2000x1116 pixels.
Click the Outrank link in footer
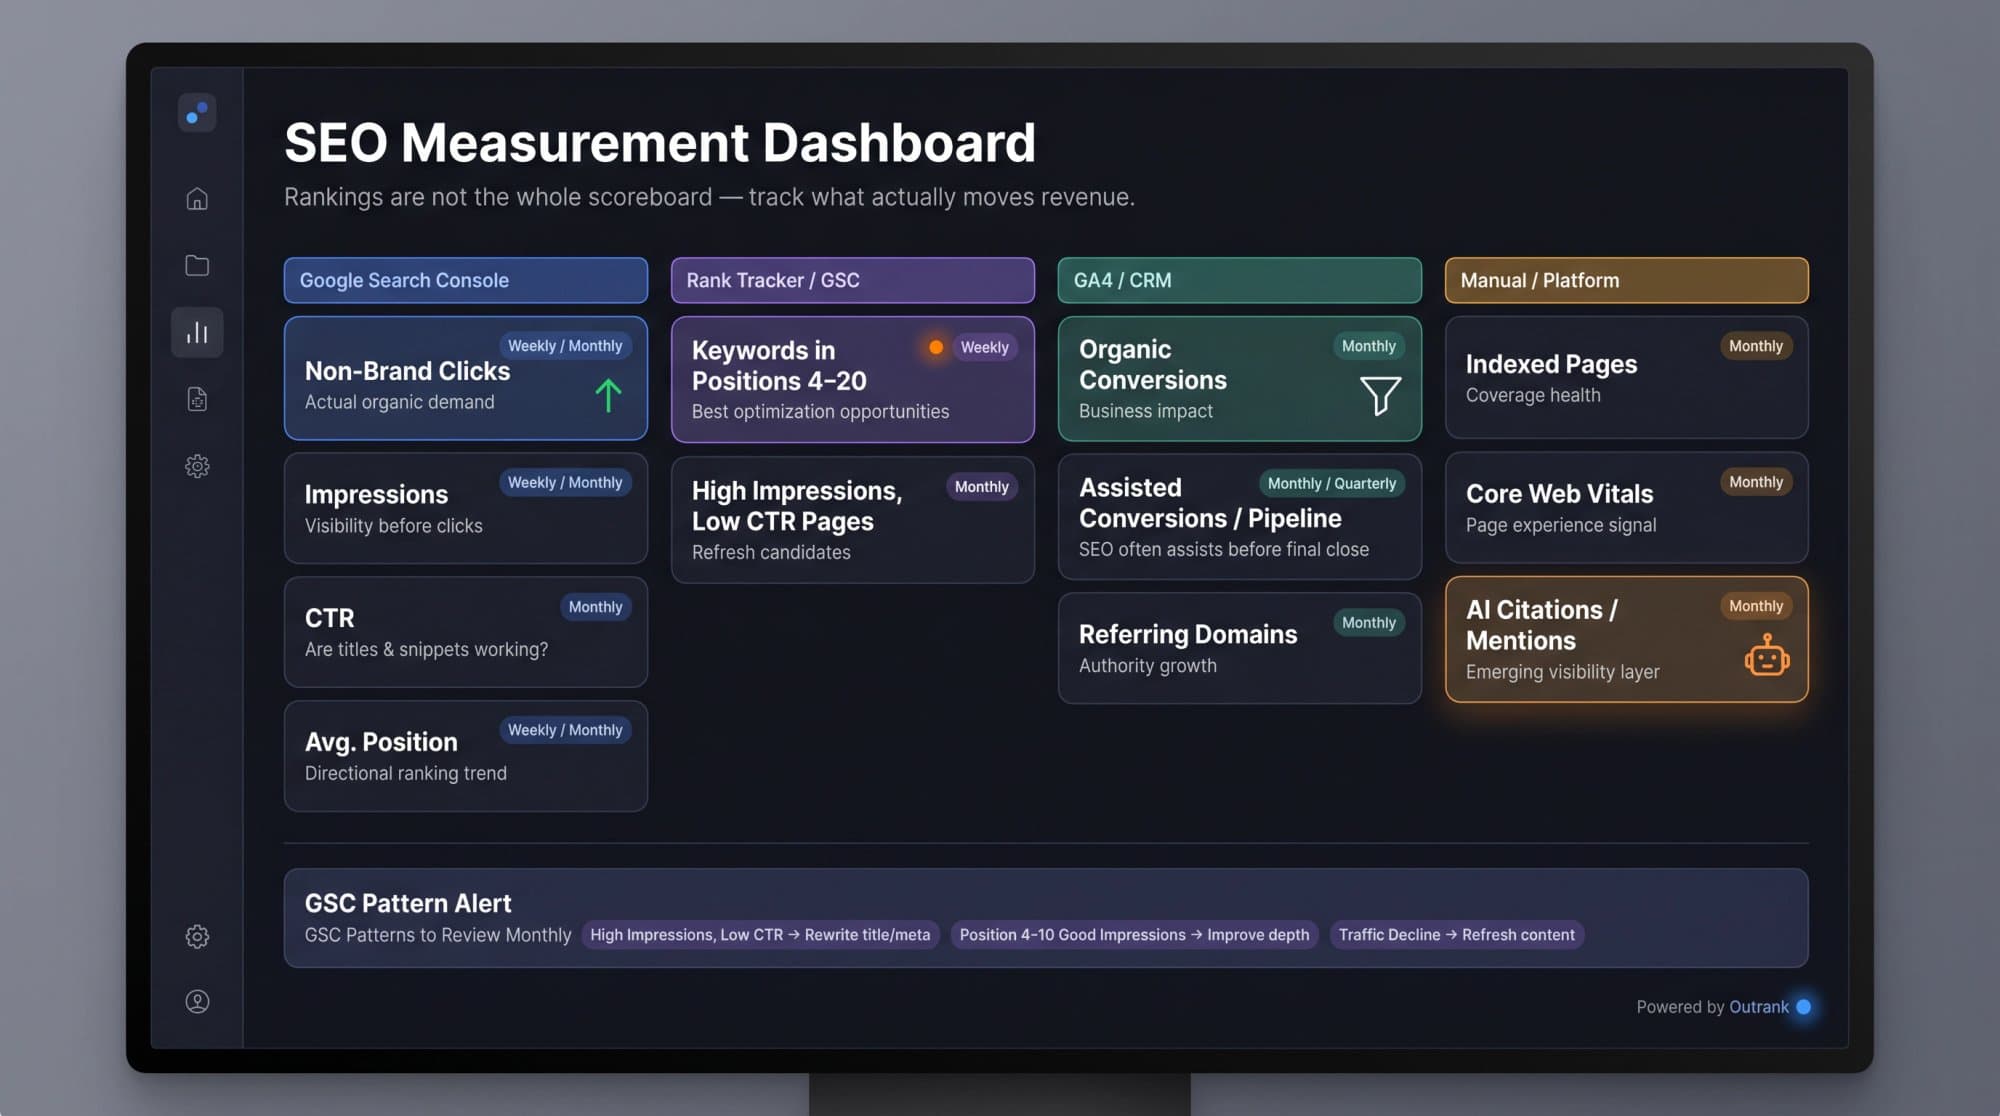pos(1758,1007)
